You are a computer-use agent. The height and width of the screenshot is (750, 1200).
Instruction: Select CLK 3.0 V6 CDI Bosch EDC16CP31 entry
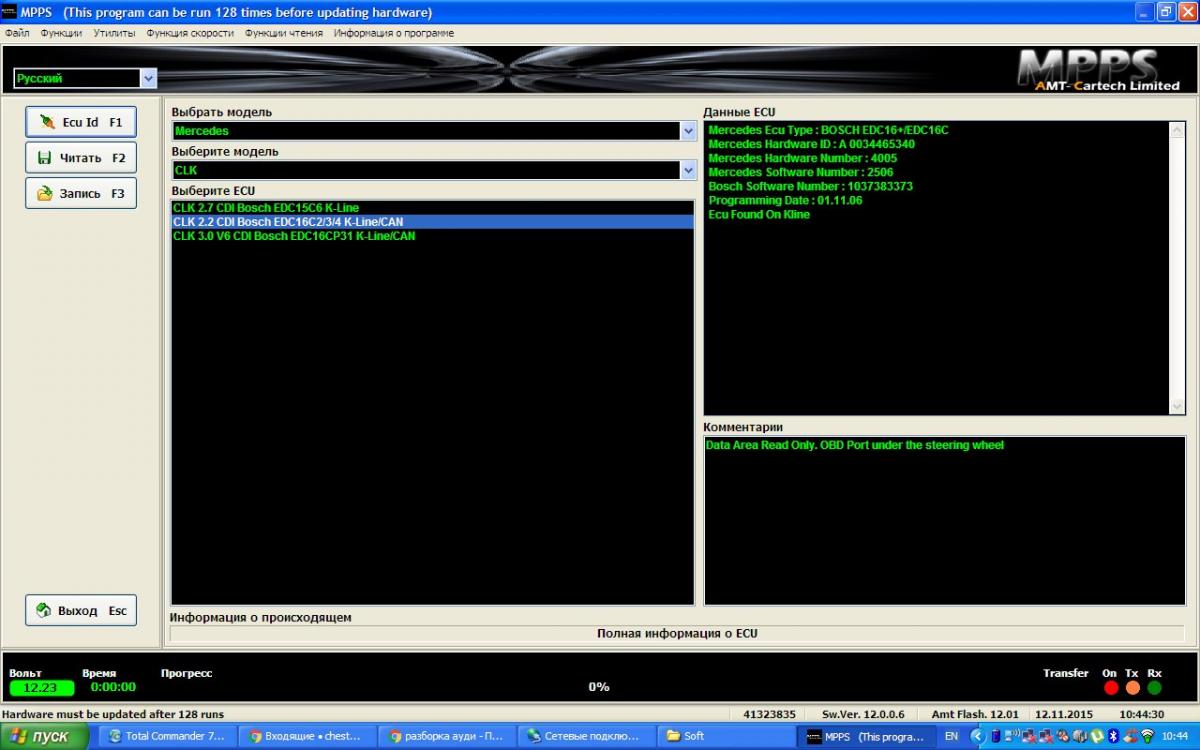(433, 236)
